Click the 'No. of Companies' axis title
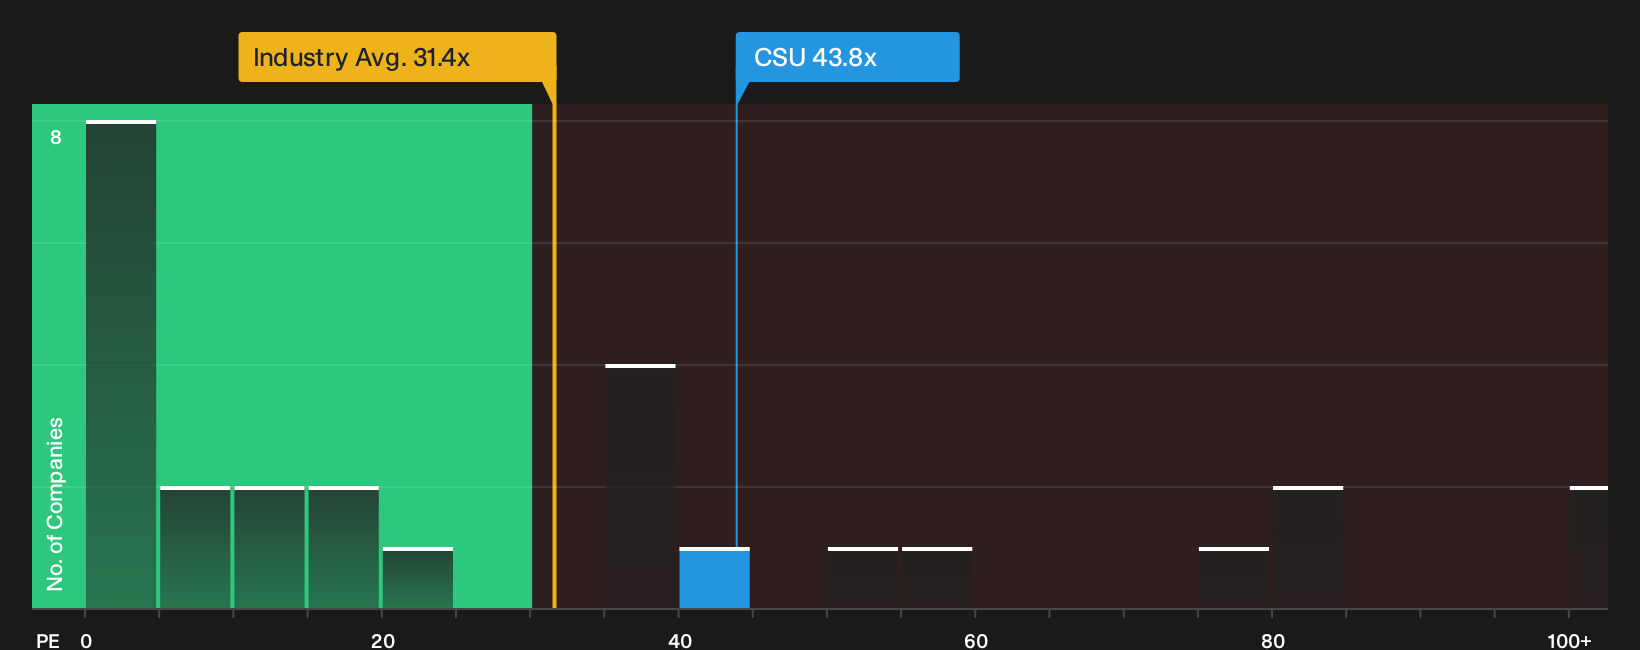Screen dimensions: 1640x650 pyautogui.click(x=55, y=503)
